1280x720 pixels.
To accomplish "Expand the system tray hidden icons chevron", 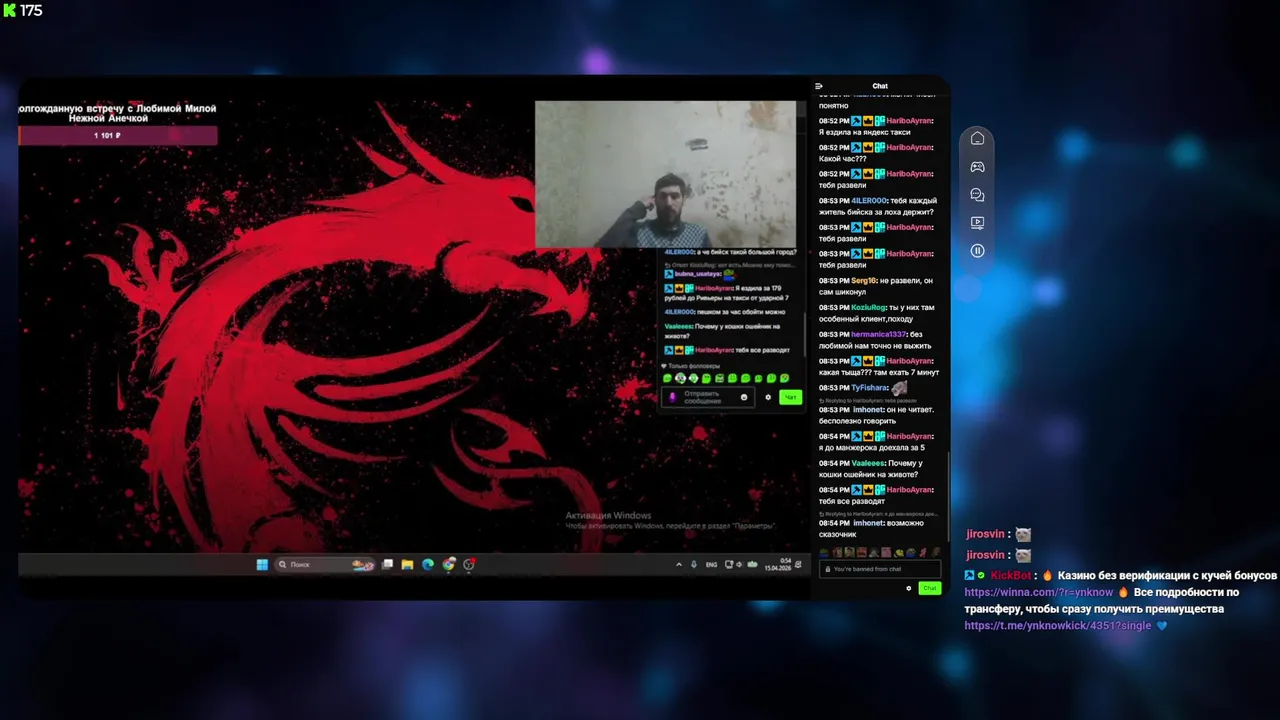I will click(x=680, y=565).
